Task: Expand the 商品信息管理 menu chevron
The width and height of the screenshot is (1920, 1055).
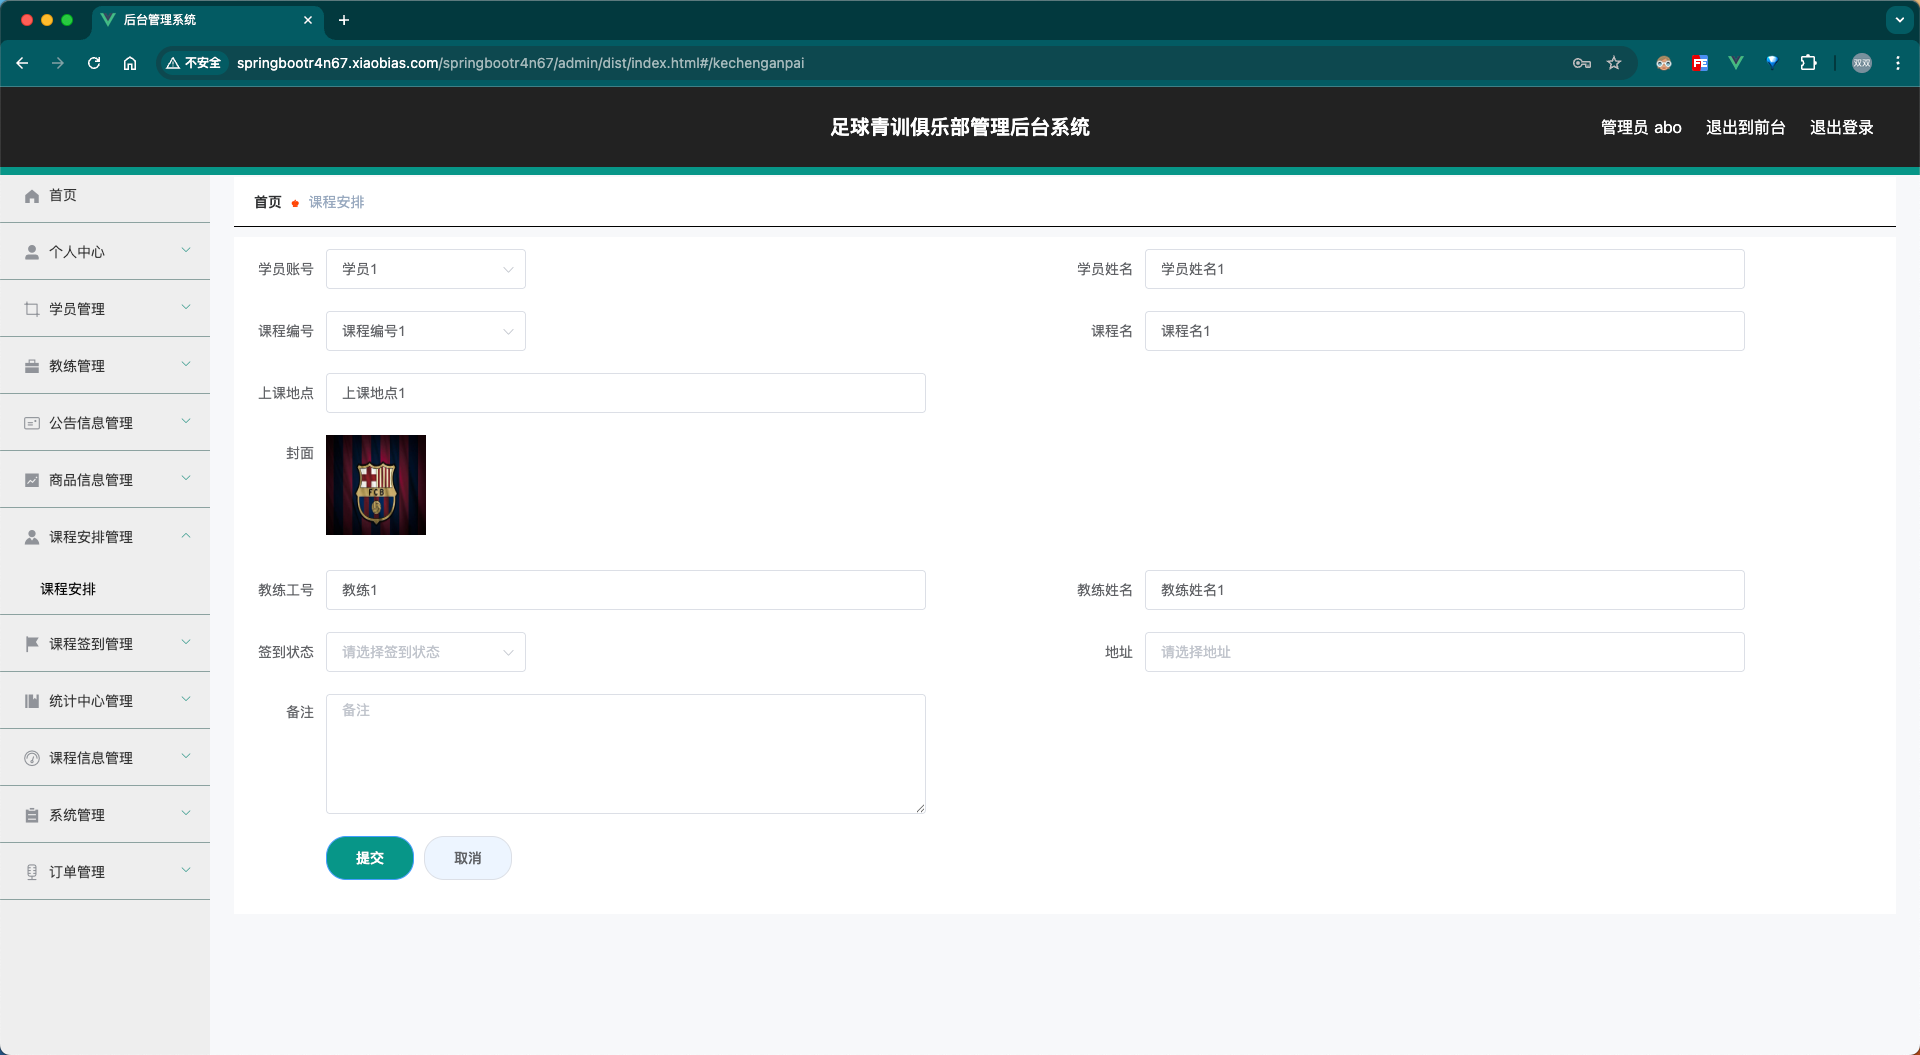Action: coord(186,479)
